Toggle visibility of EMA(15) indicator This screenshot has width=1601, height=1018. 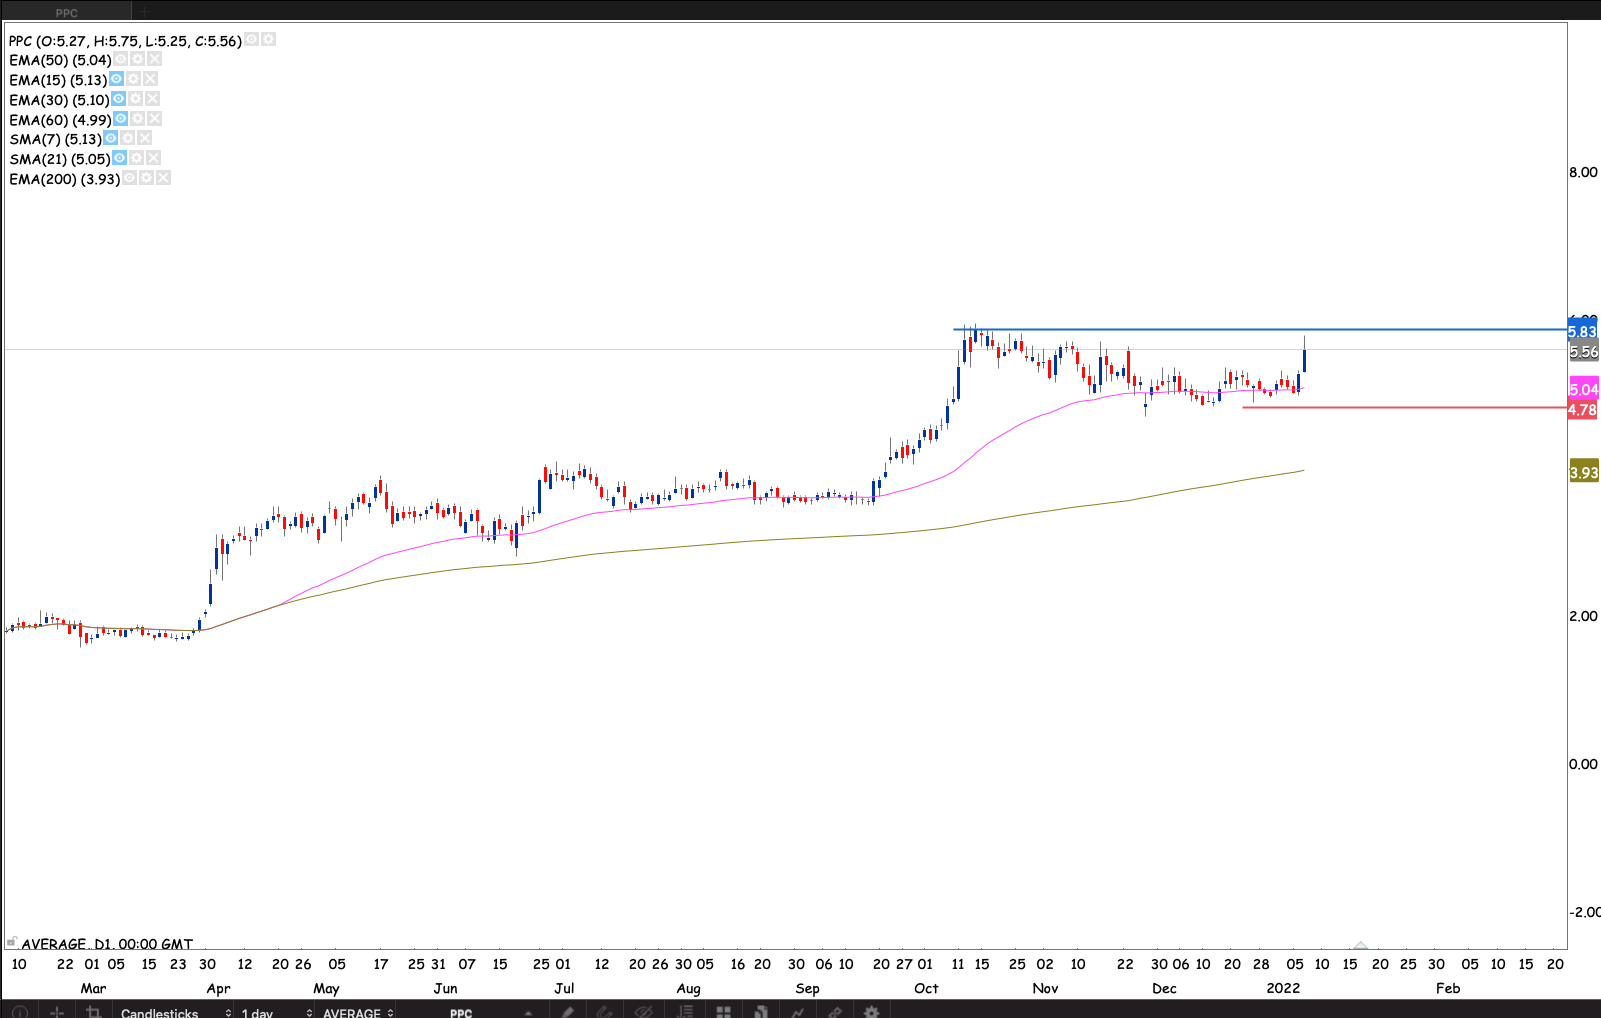click(117, 79)
